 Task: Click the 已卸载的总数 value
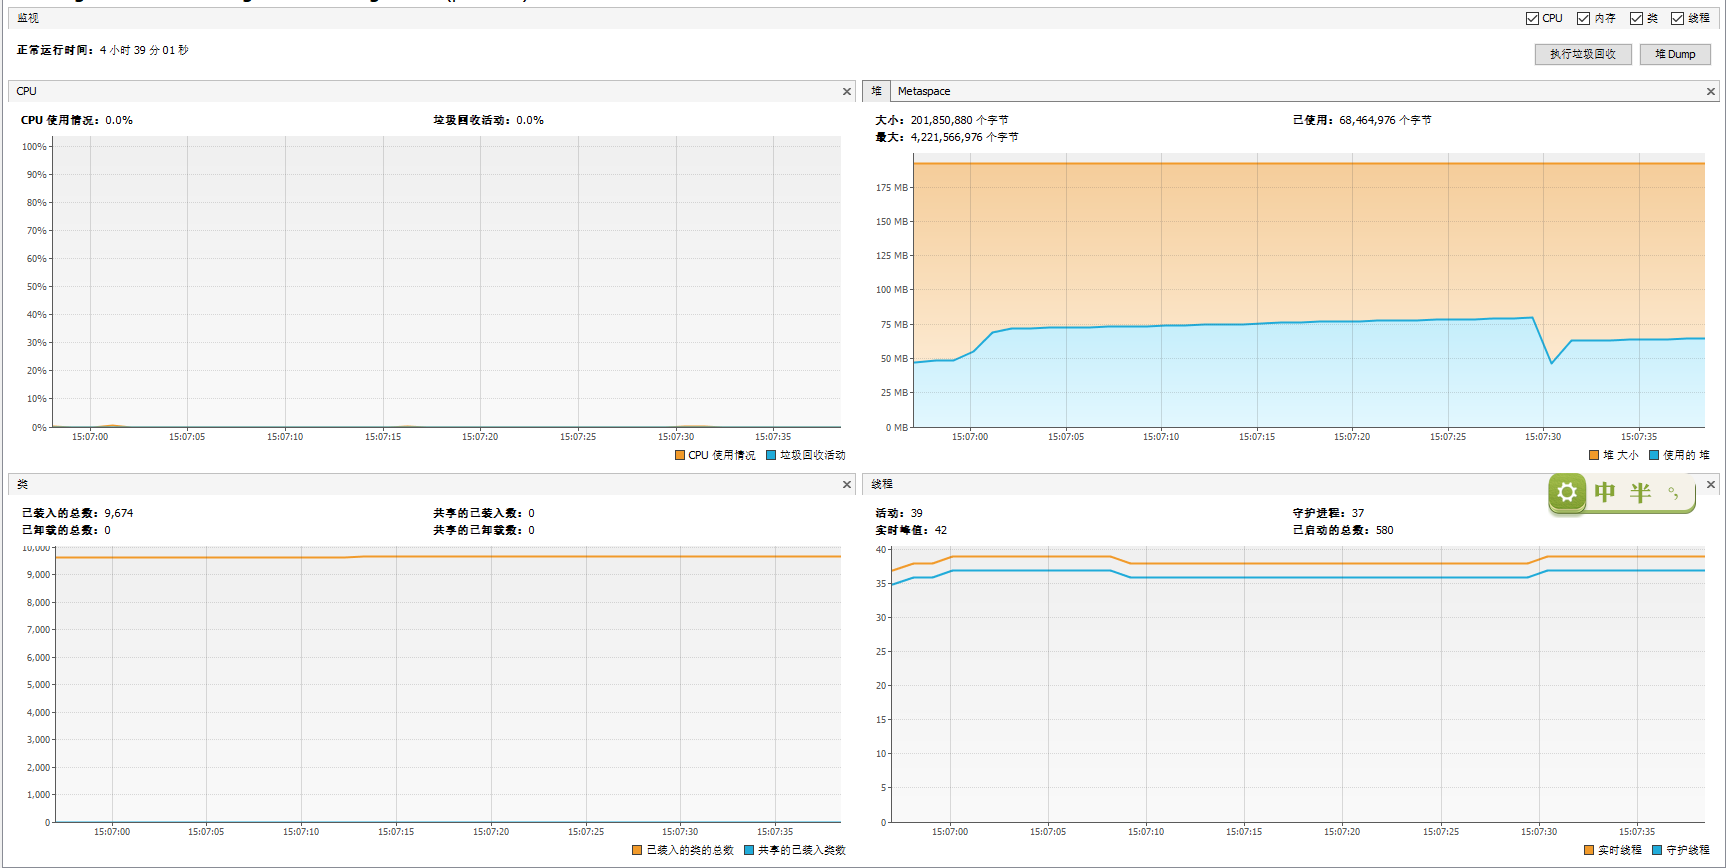[x=107, y=530]
